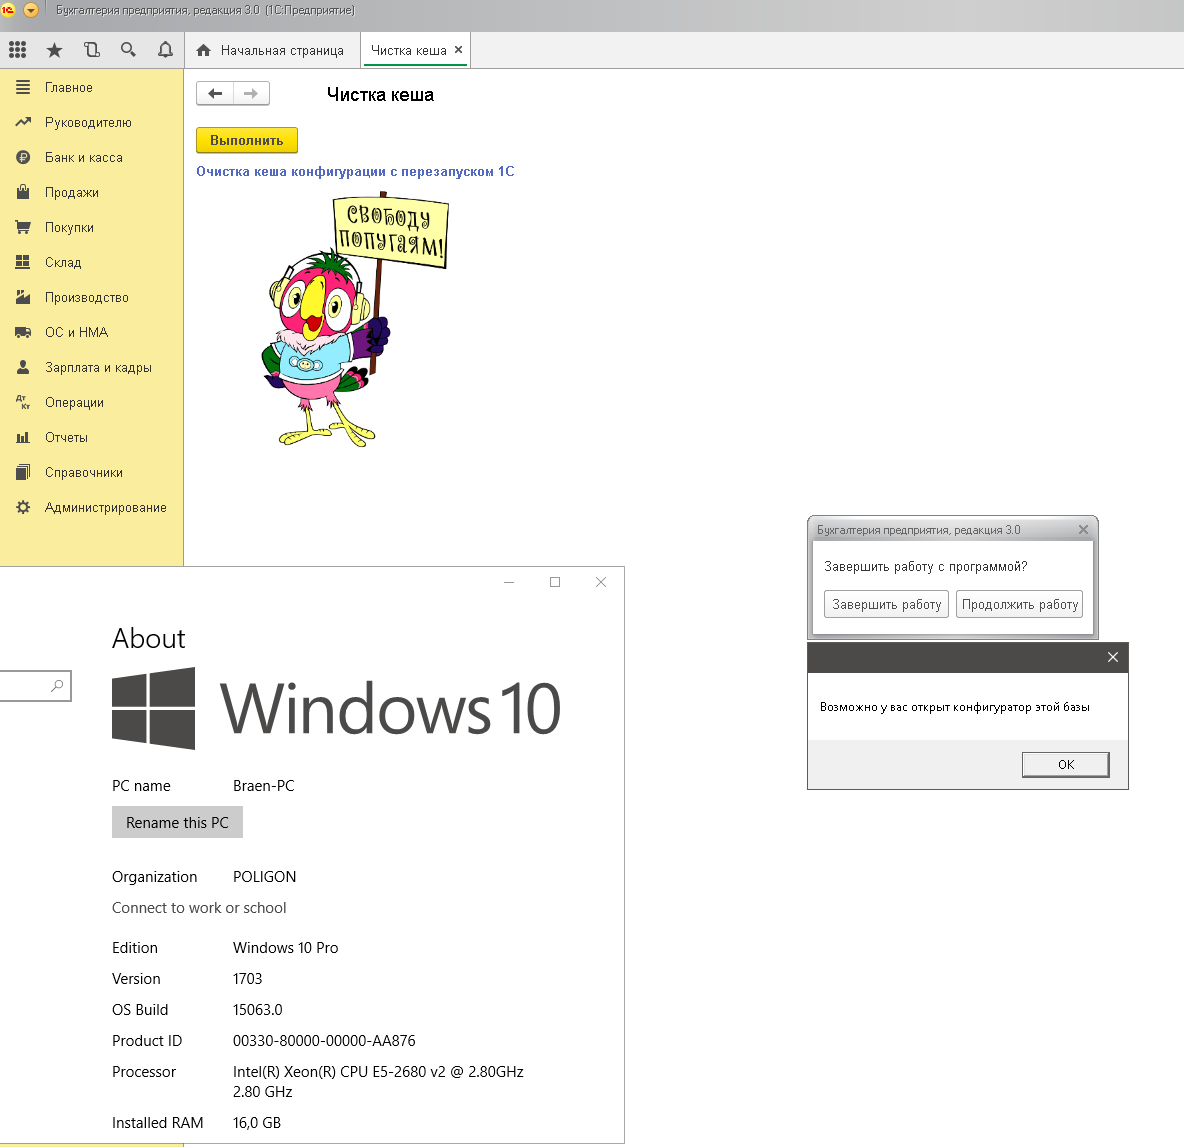Click the Склад grid icon
The height and width of the screenshot is (1147, 1184).
23,262
